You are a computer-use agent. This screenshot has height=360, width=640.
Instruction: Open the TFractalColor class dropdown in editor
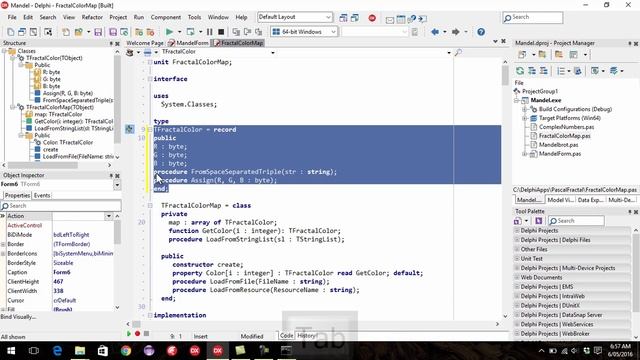tap(273, 52)
